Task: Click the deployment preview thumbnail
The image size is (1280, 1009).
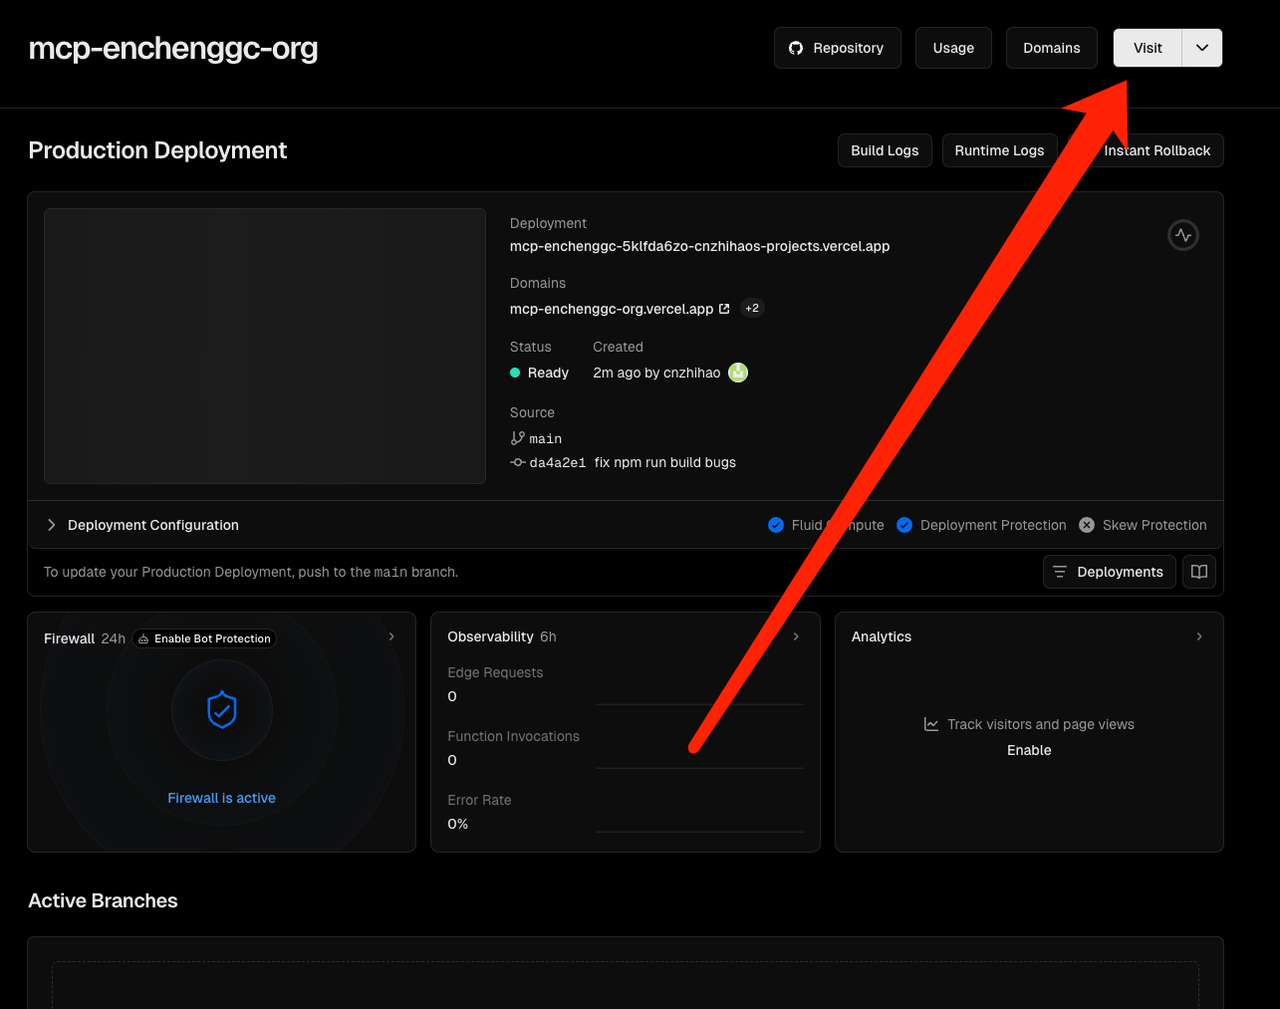Action: (265, 346)
